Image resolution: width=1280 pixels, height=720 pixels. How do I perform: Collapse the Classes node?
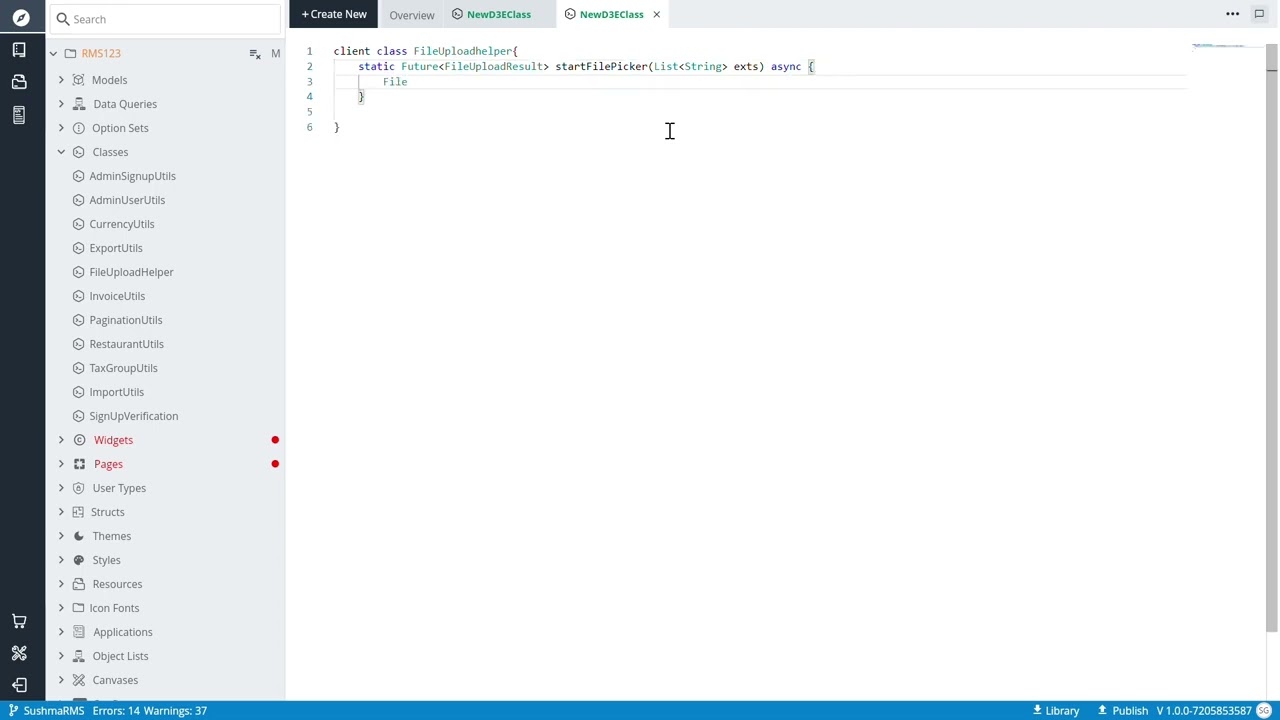[61, 152]
